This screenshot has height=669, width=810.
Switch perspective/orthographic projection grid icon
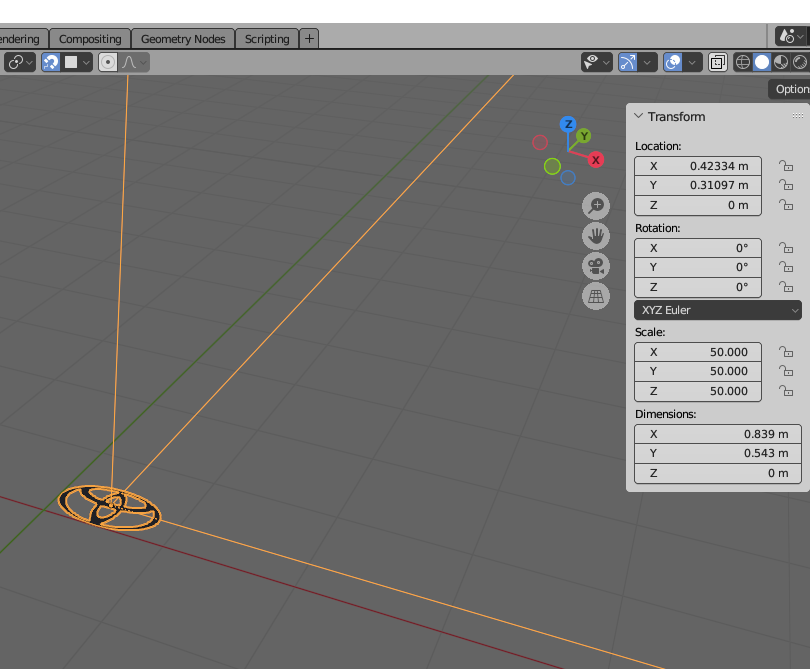coord(596,296)
